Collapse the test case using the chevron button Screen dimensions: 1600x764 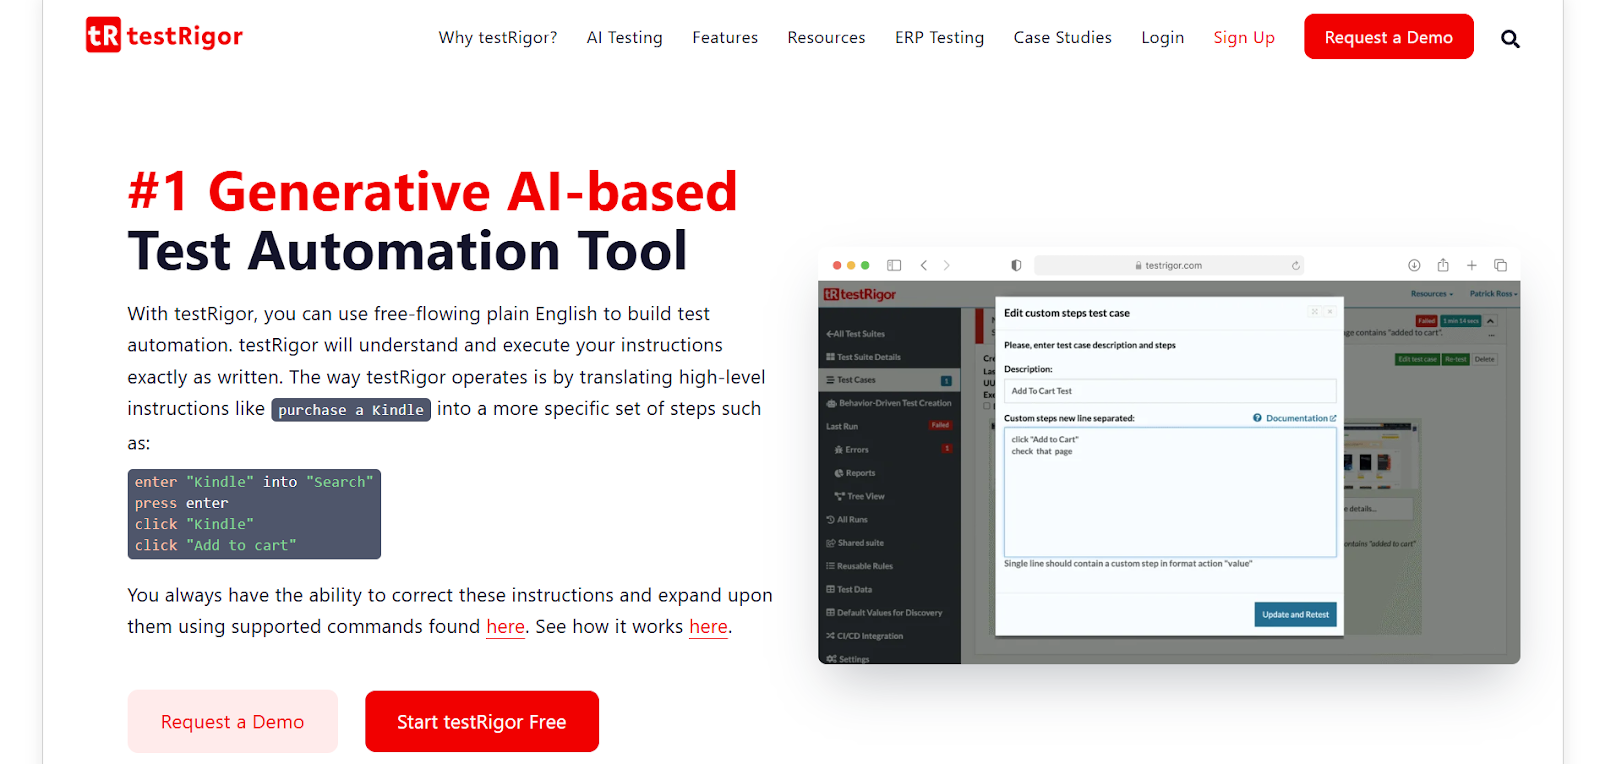(1490, 321)
